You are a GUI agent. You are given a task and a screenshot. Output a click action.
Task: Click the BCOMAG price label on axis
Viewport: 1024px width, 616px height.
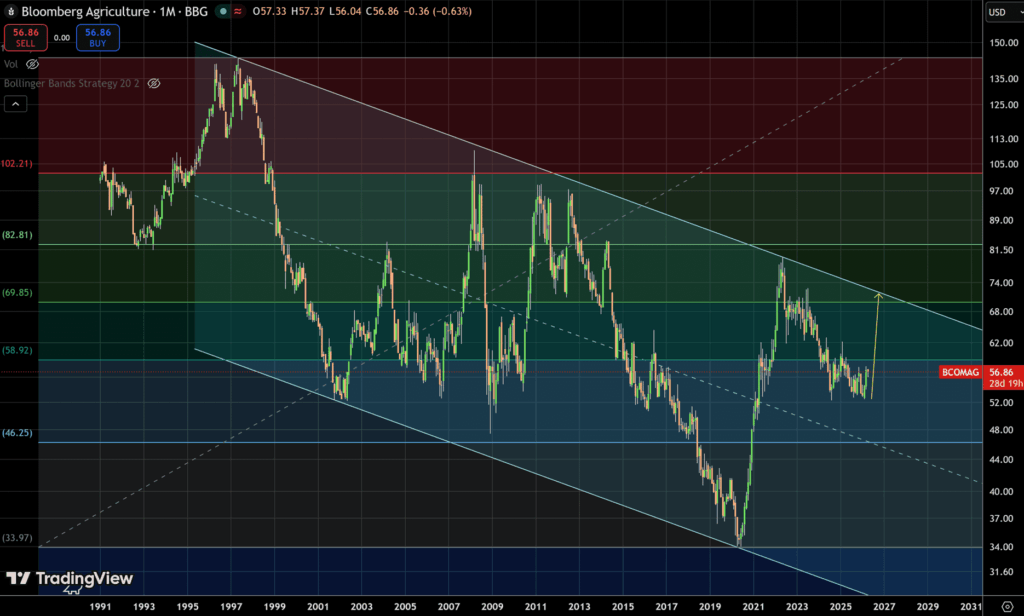coord(958,372)
